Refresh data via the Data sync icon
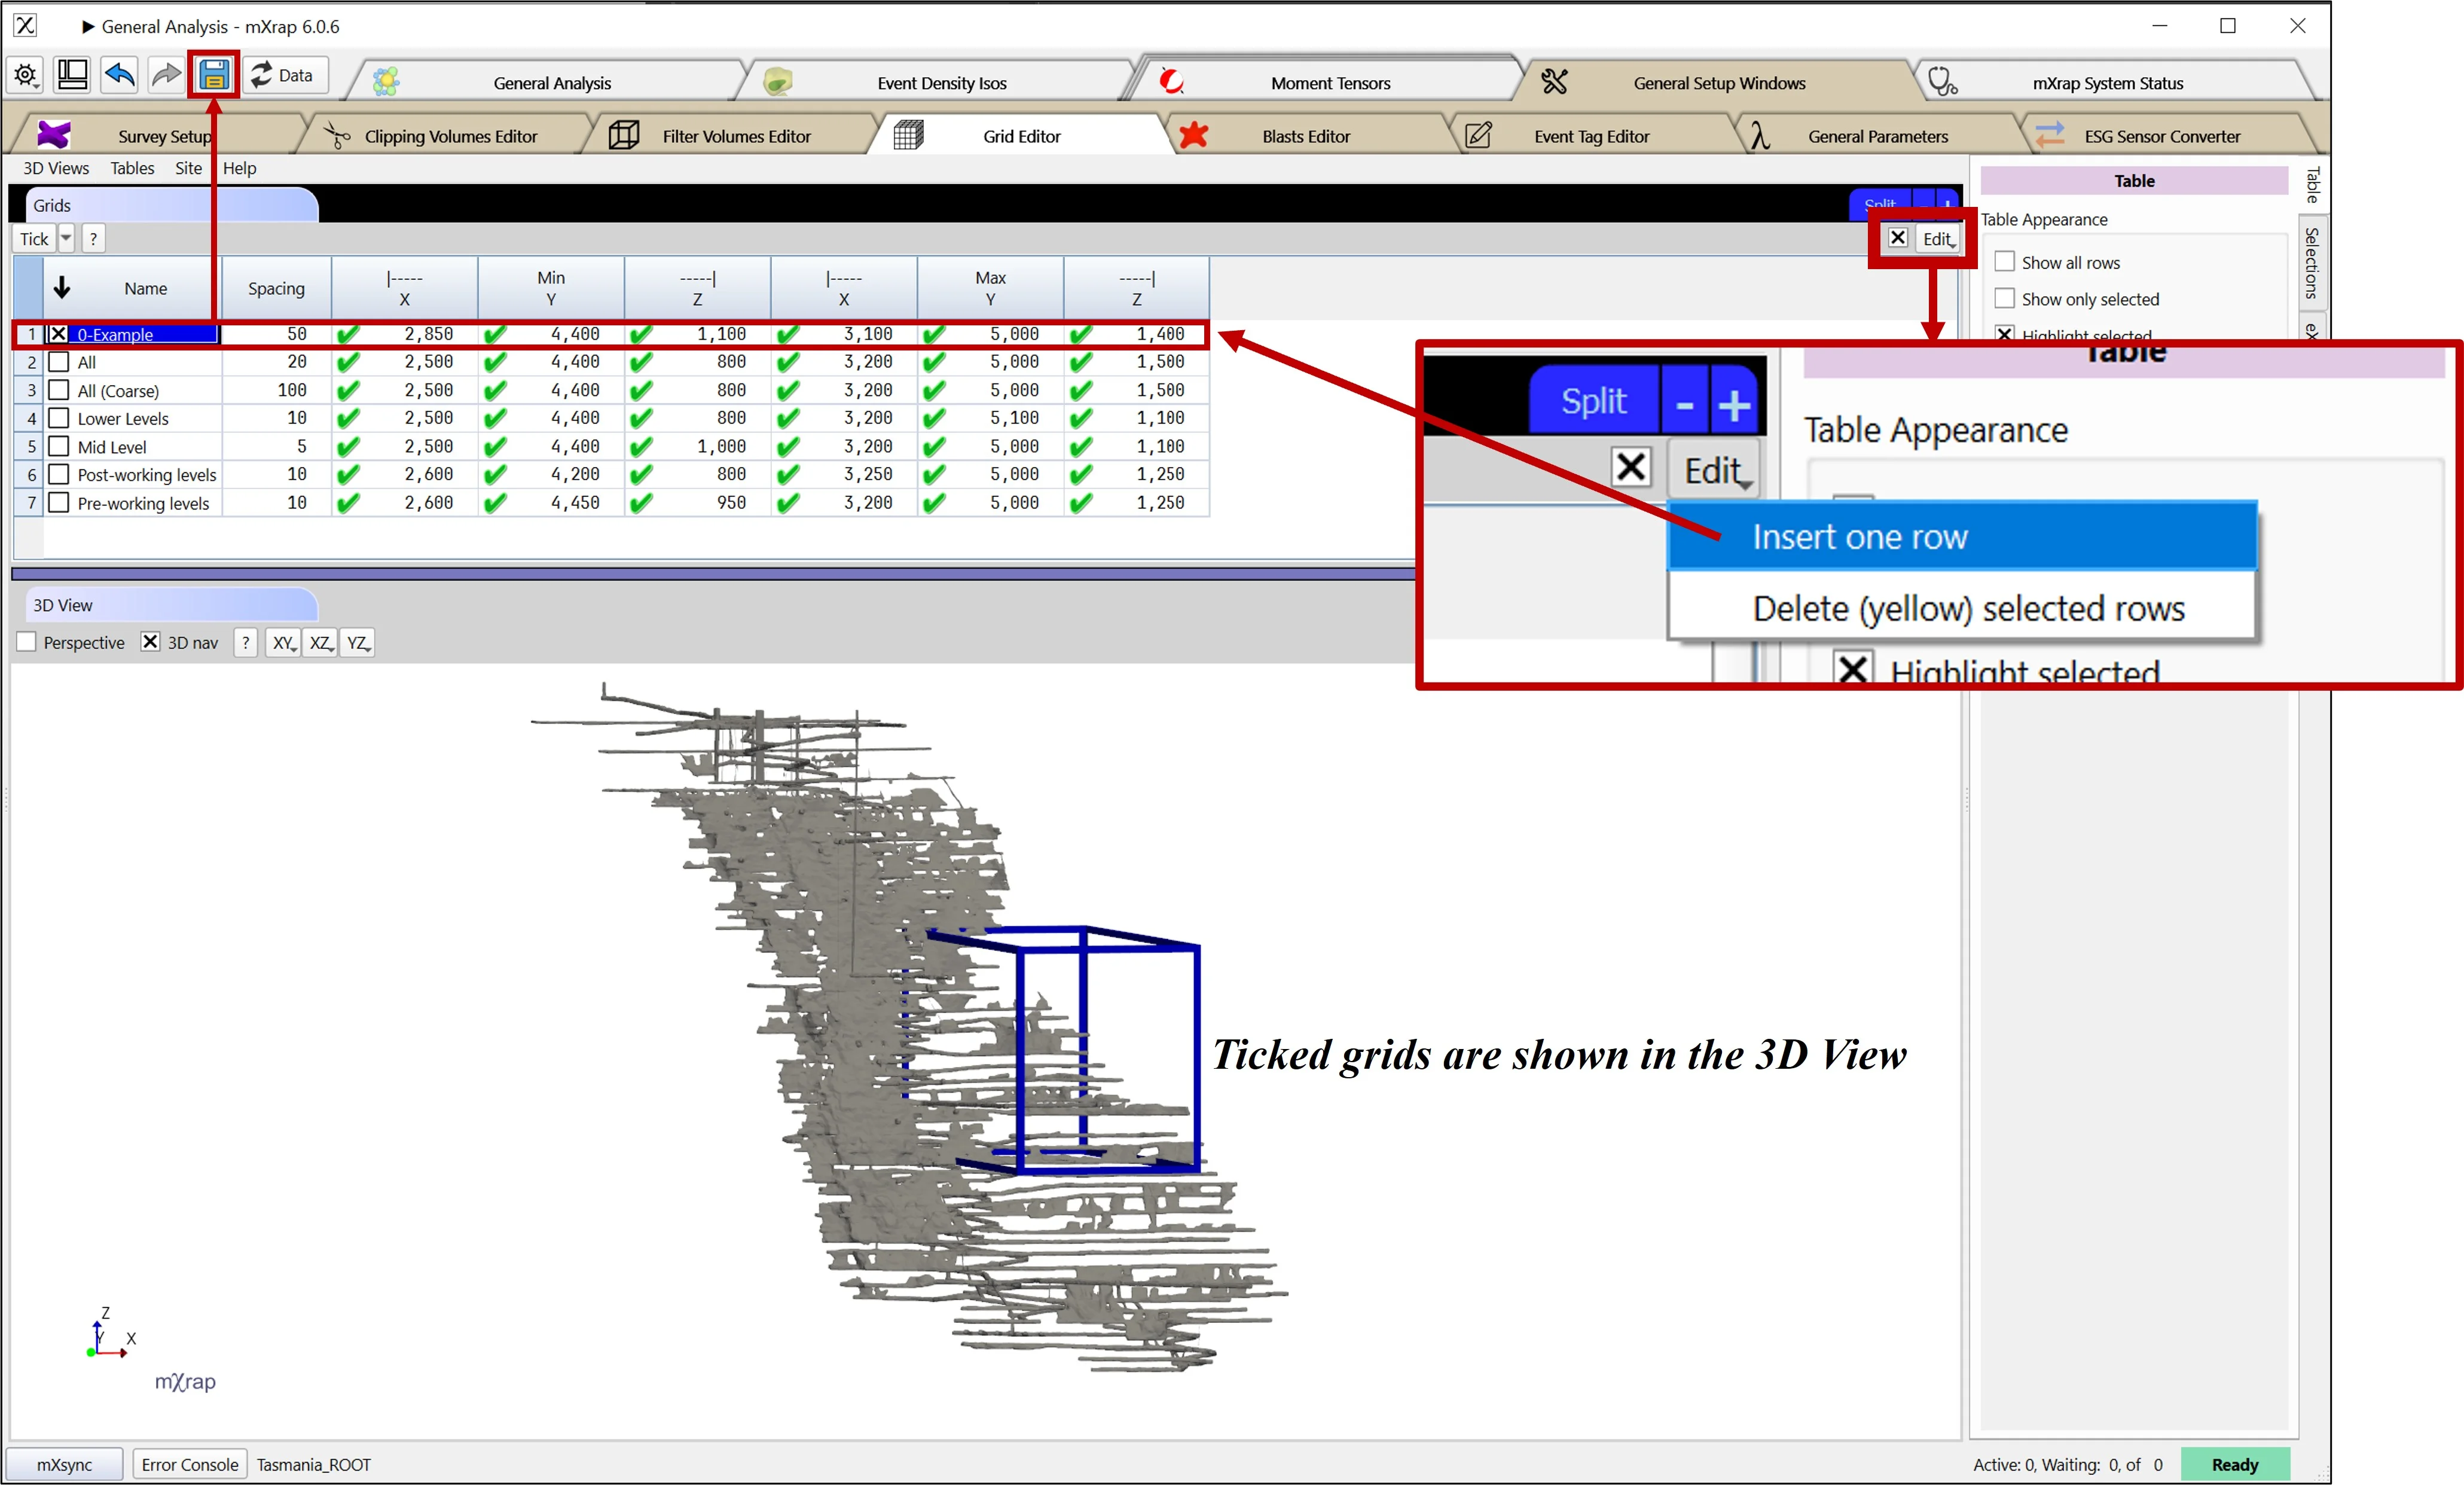2464x1485 pixels. [x=261, y=74]
